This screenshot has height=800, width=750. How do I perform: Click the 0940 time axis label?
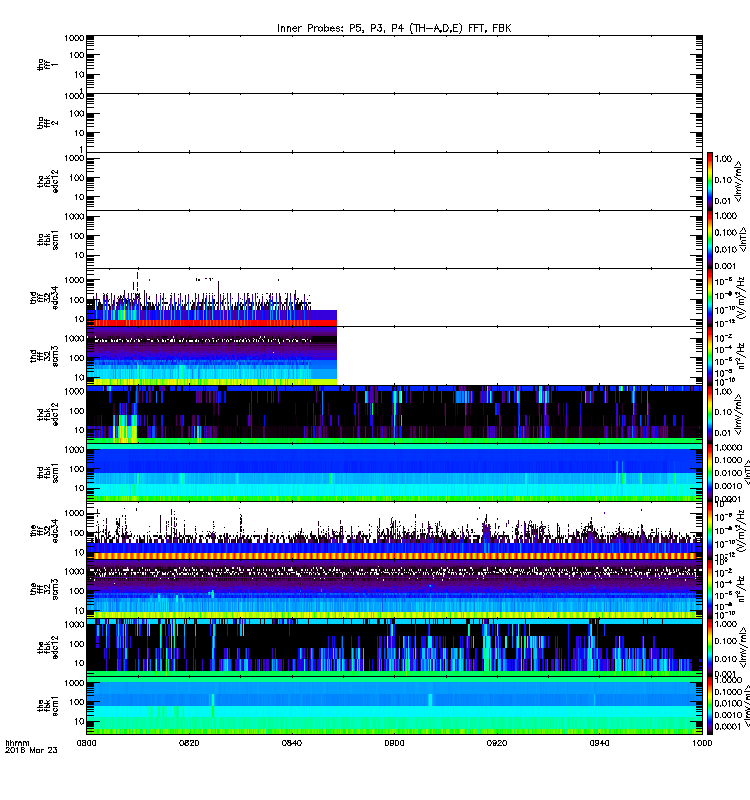(599, 743)
